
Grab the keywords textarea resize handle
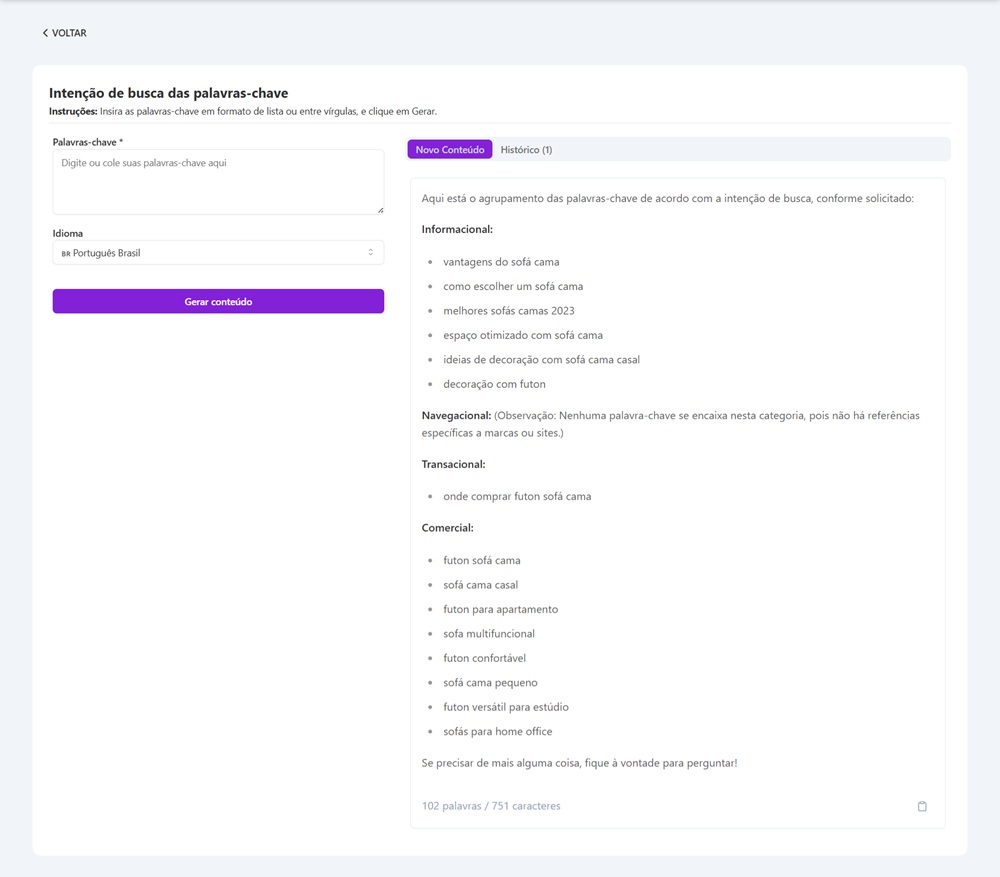(x=380, y=210)
